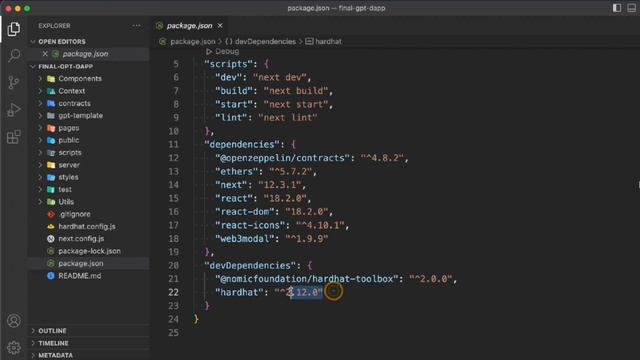Open the Manage gear icon
Viewport: 640px width, 360px height.
[x=13, y=347]
